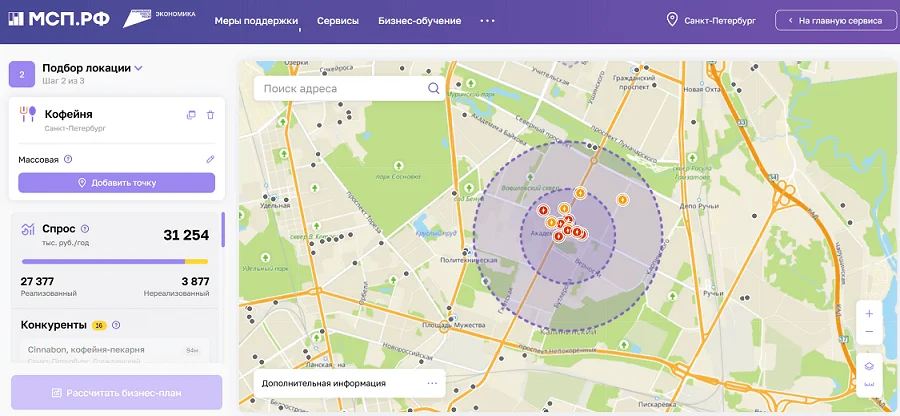Open the map layers switcher
The width and height of the screenshot is (900, 416).
[x=869, y=369]
